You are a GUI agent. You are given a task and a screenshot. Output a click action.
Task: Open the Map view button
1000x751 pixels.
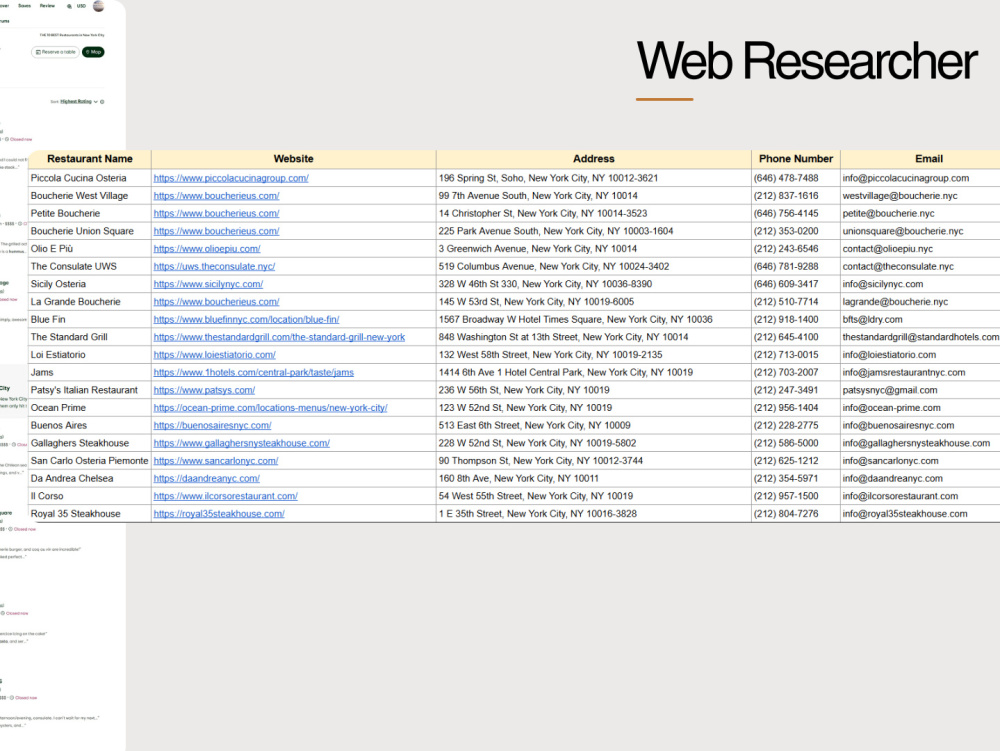(93, 52)
